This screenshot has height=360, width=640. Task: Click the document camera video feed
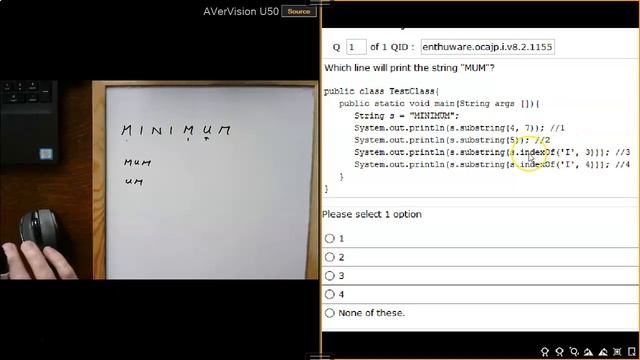click(159, 180)
